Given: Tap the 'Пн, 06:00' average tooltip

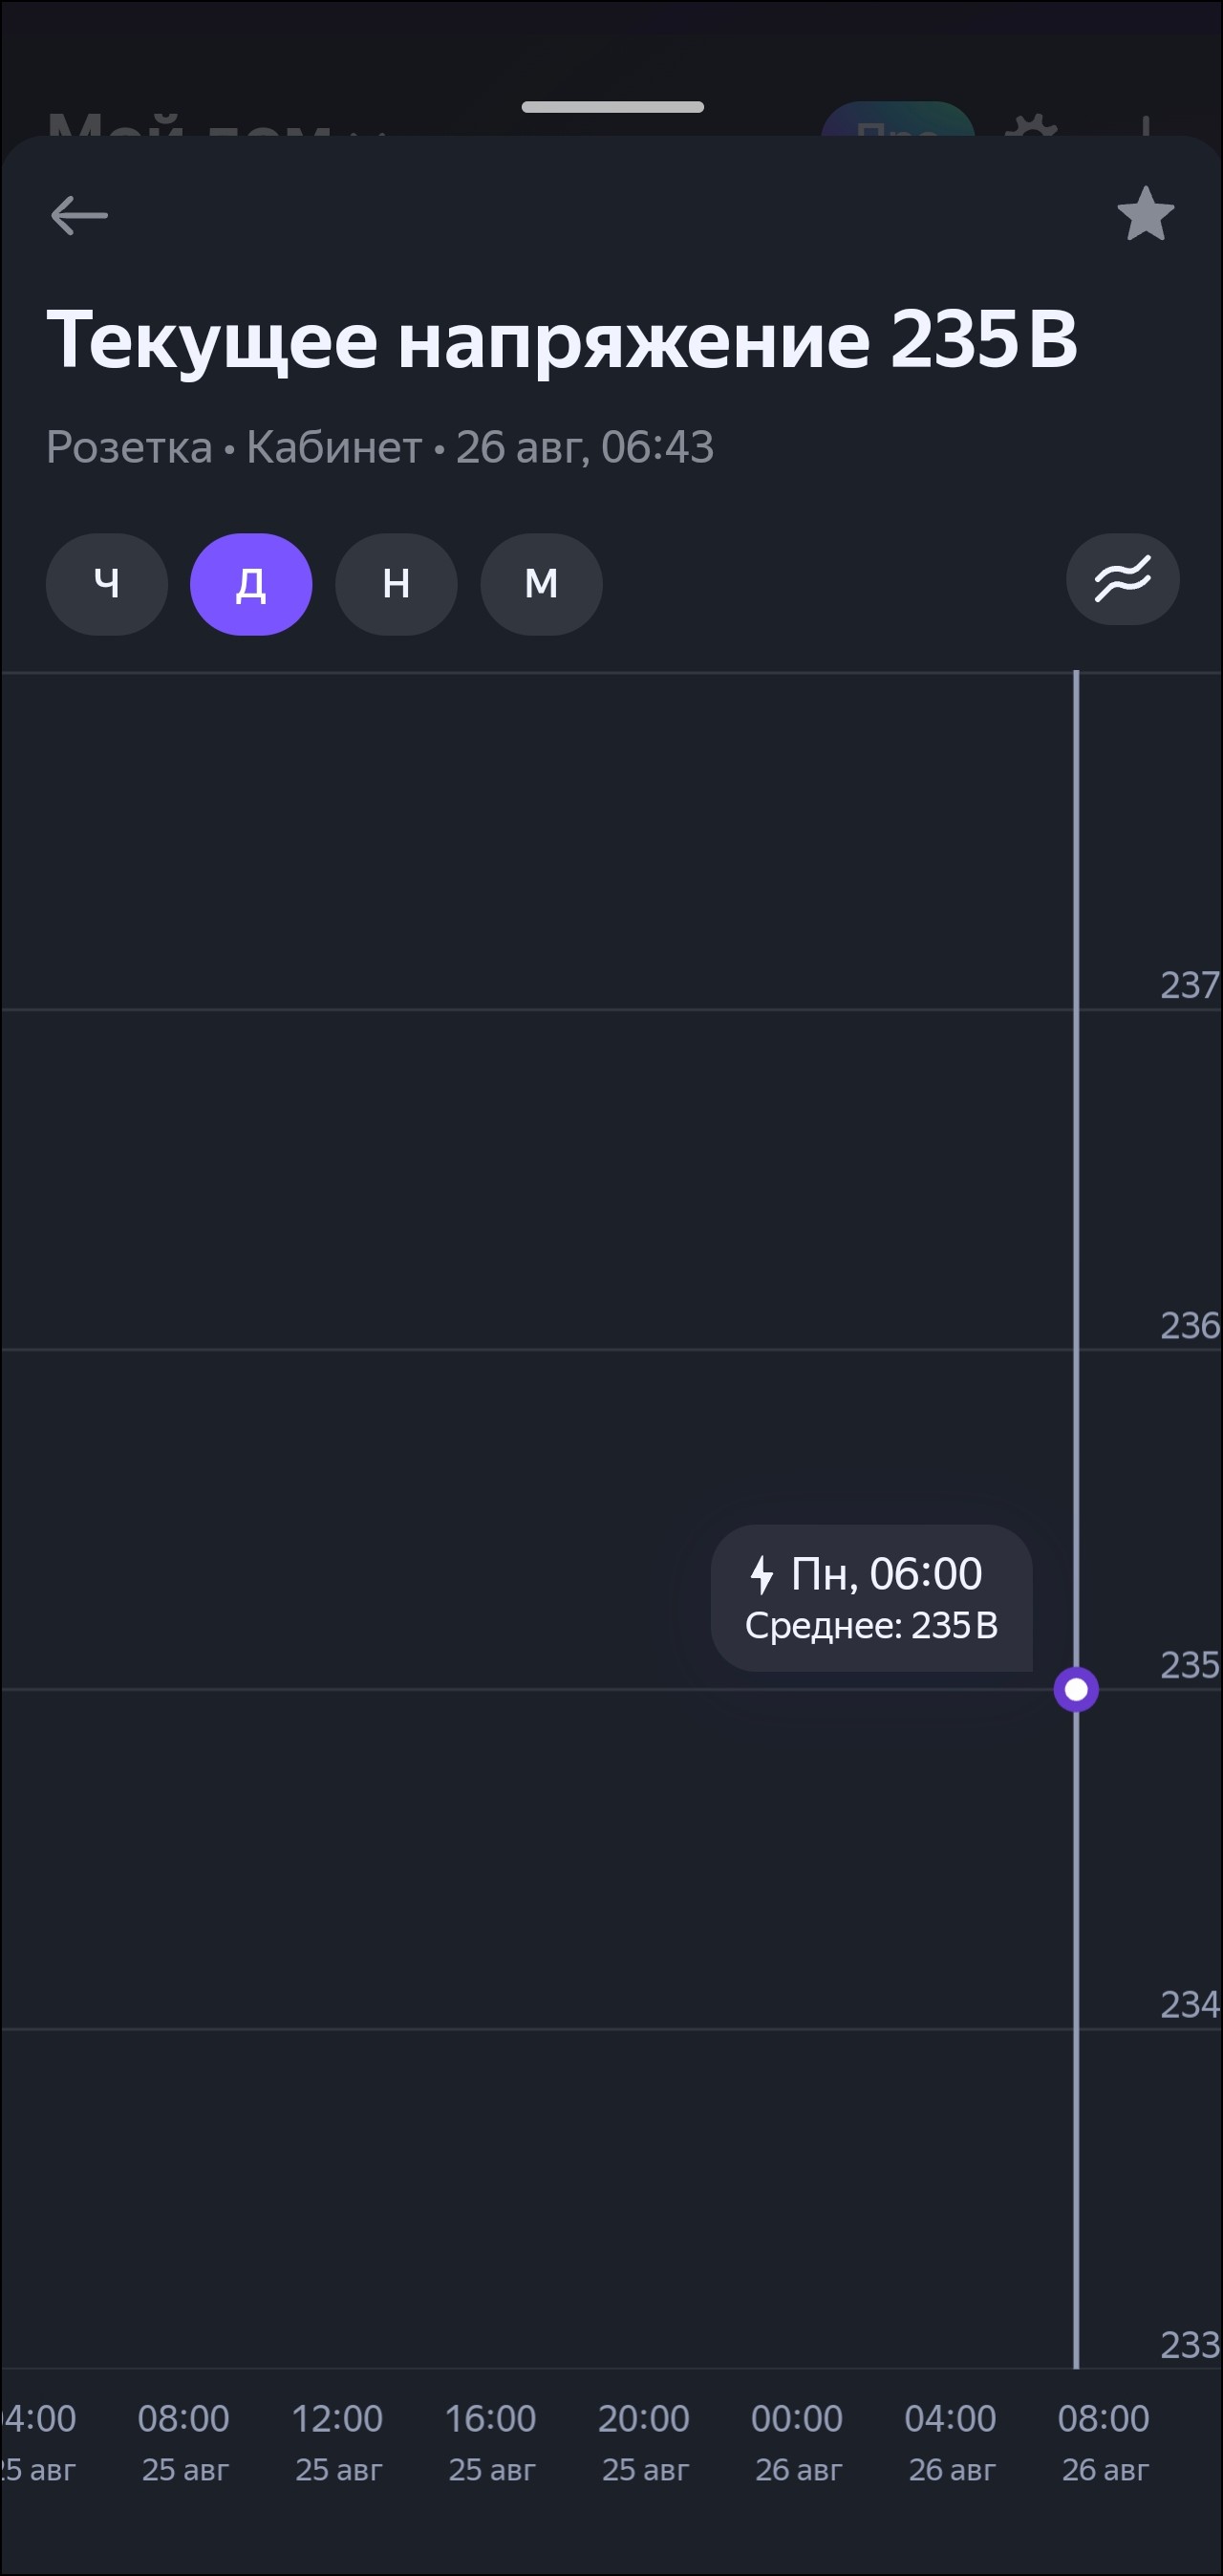Looking at the screenshot, I should [x=871, y=1598].
